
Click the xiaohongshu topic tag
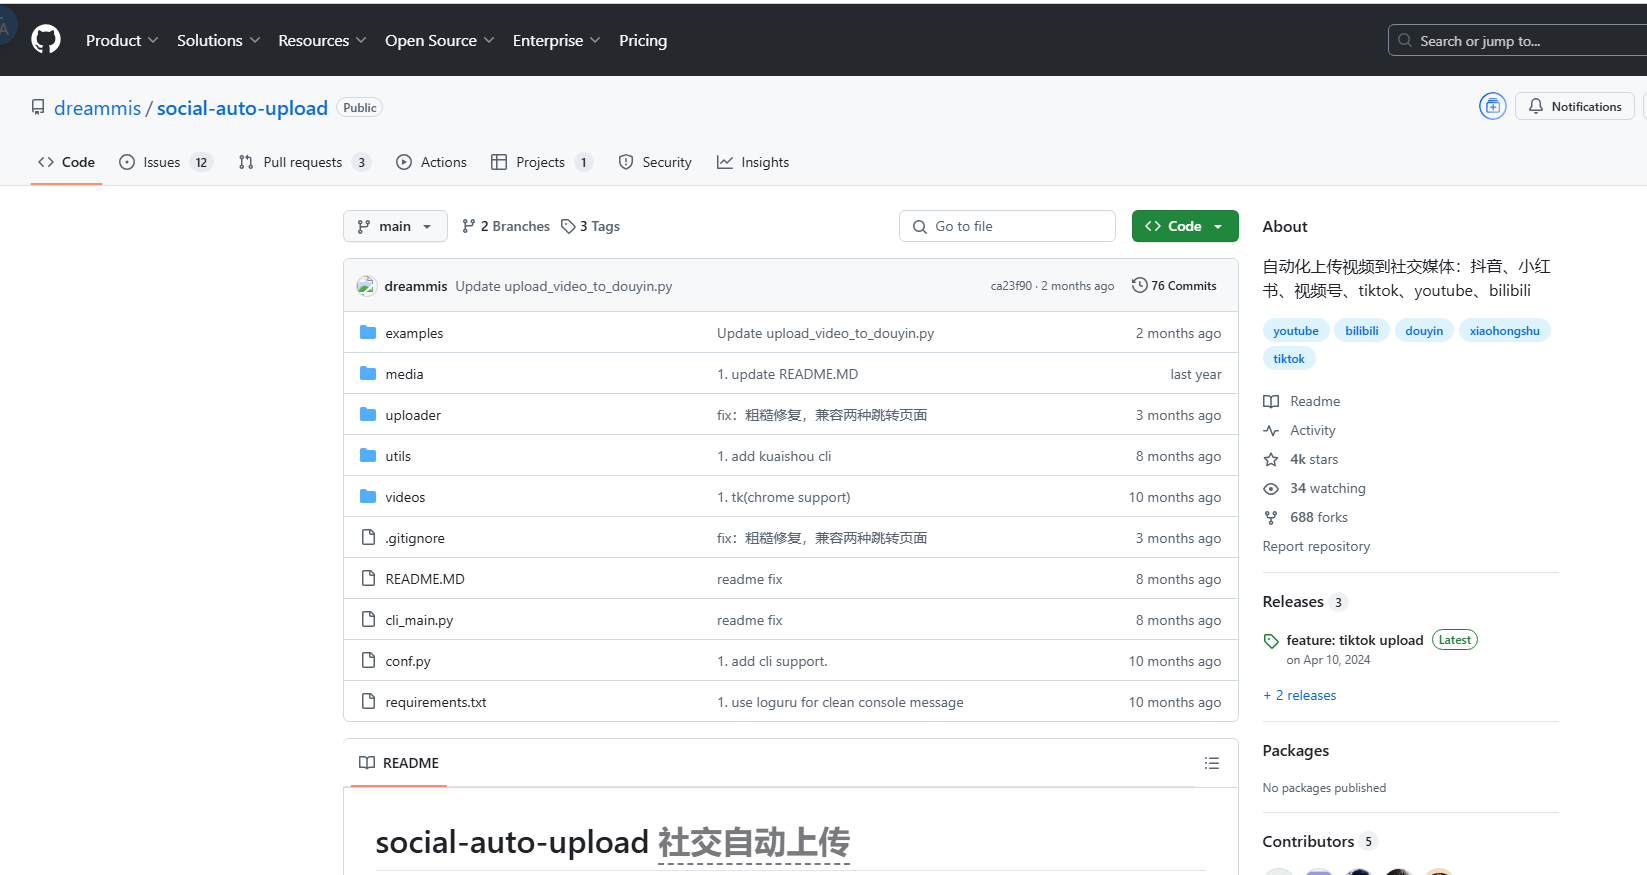(1505, 331)
